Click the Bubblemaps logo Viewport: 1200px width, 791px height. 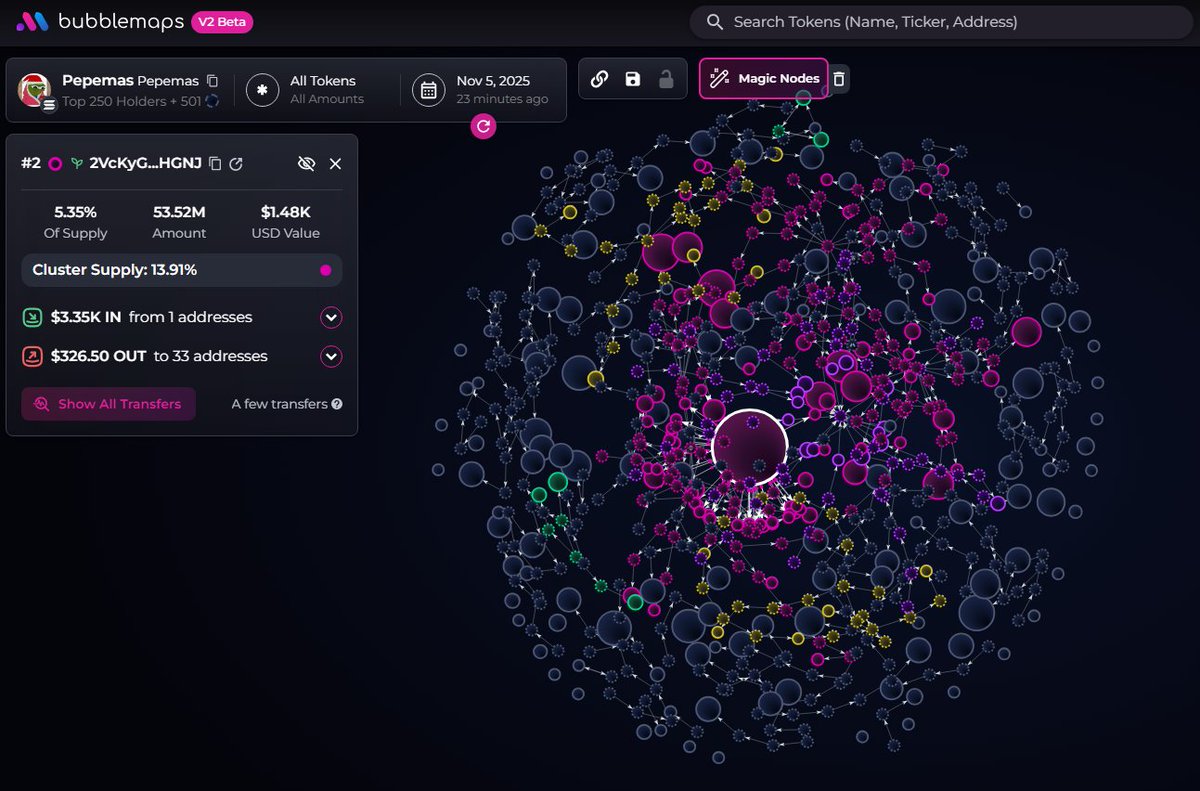[98, 22]
